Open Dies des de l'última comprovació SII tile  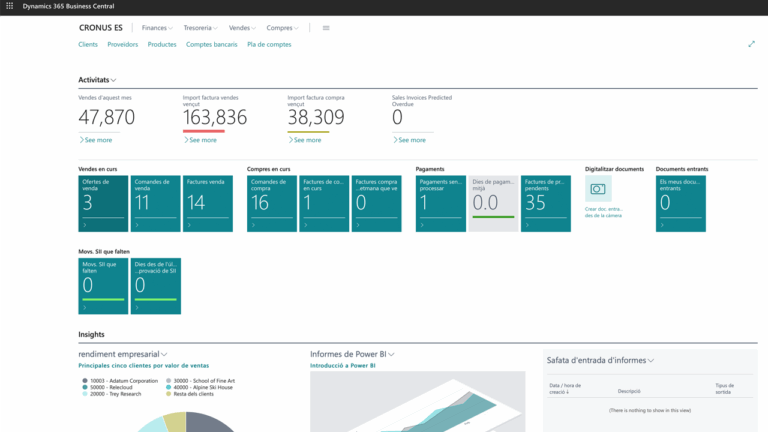tap(156, 286)
